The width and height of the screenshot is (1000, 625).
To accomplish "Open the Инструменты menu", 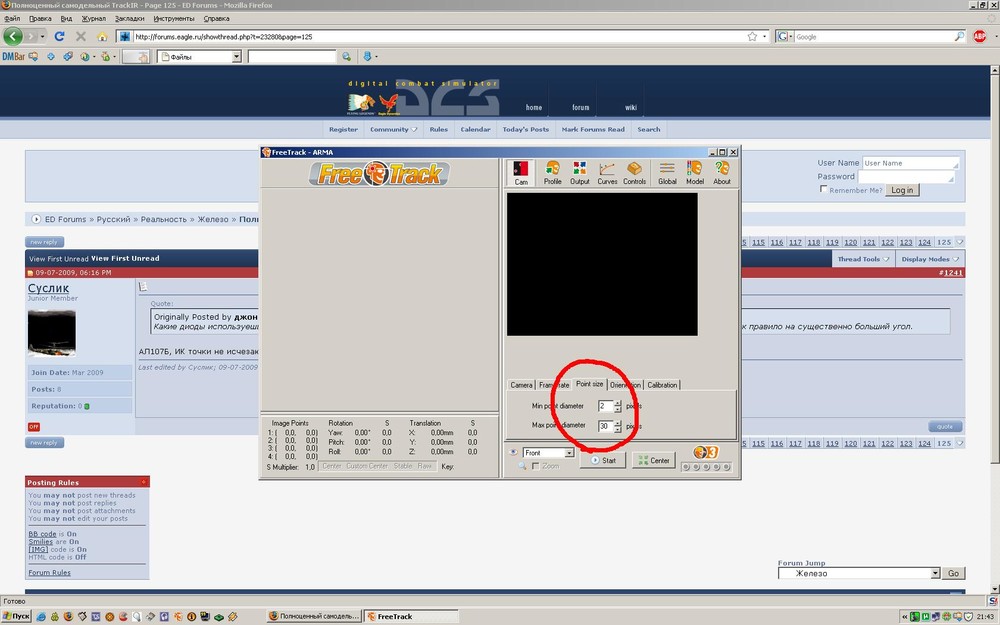I will click(x=173, y=18).
